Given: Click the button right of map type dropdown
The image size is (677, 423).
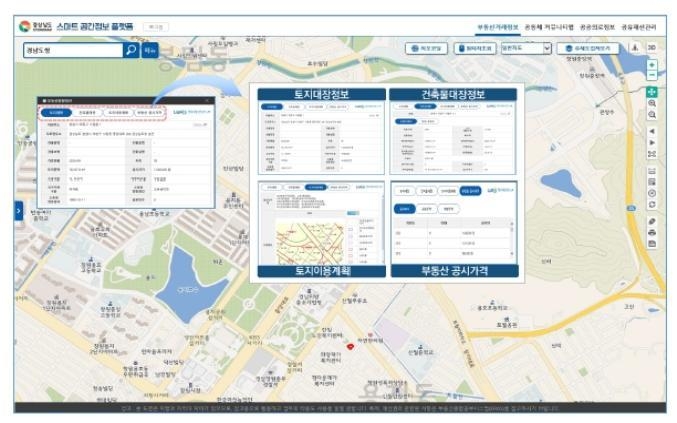Looking at the screenshot, I should pos(591,48).
